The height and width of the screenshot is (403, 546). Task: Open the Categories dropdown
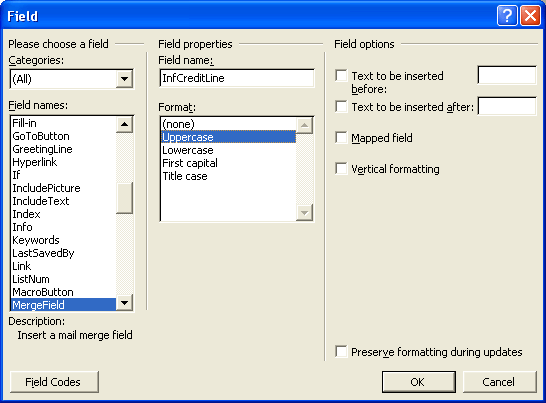tap(124, 79)
